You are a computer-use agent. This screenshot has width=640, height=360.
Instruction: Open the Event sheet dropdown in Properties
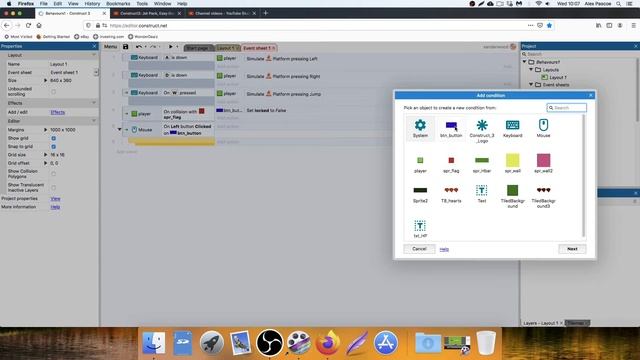pyautogui.click(x=96, y=72)
